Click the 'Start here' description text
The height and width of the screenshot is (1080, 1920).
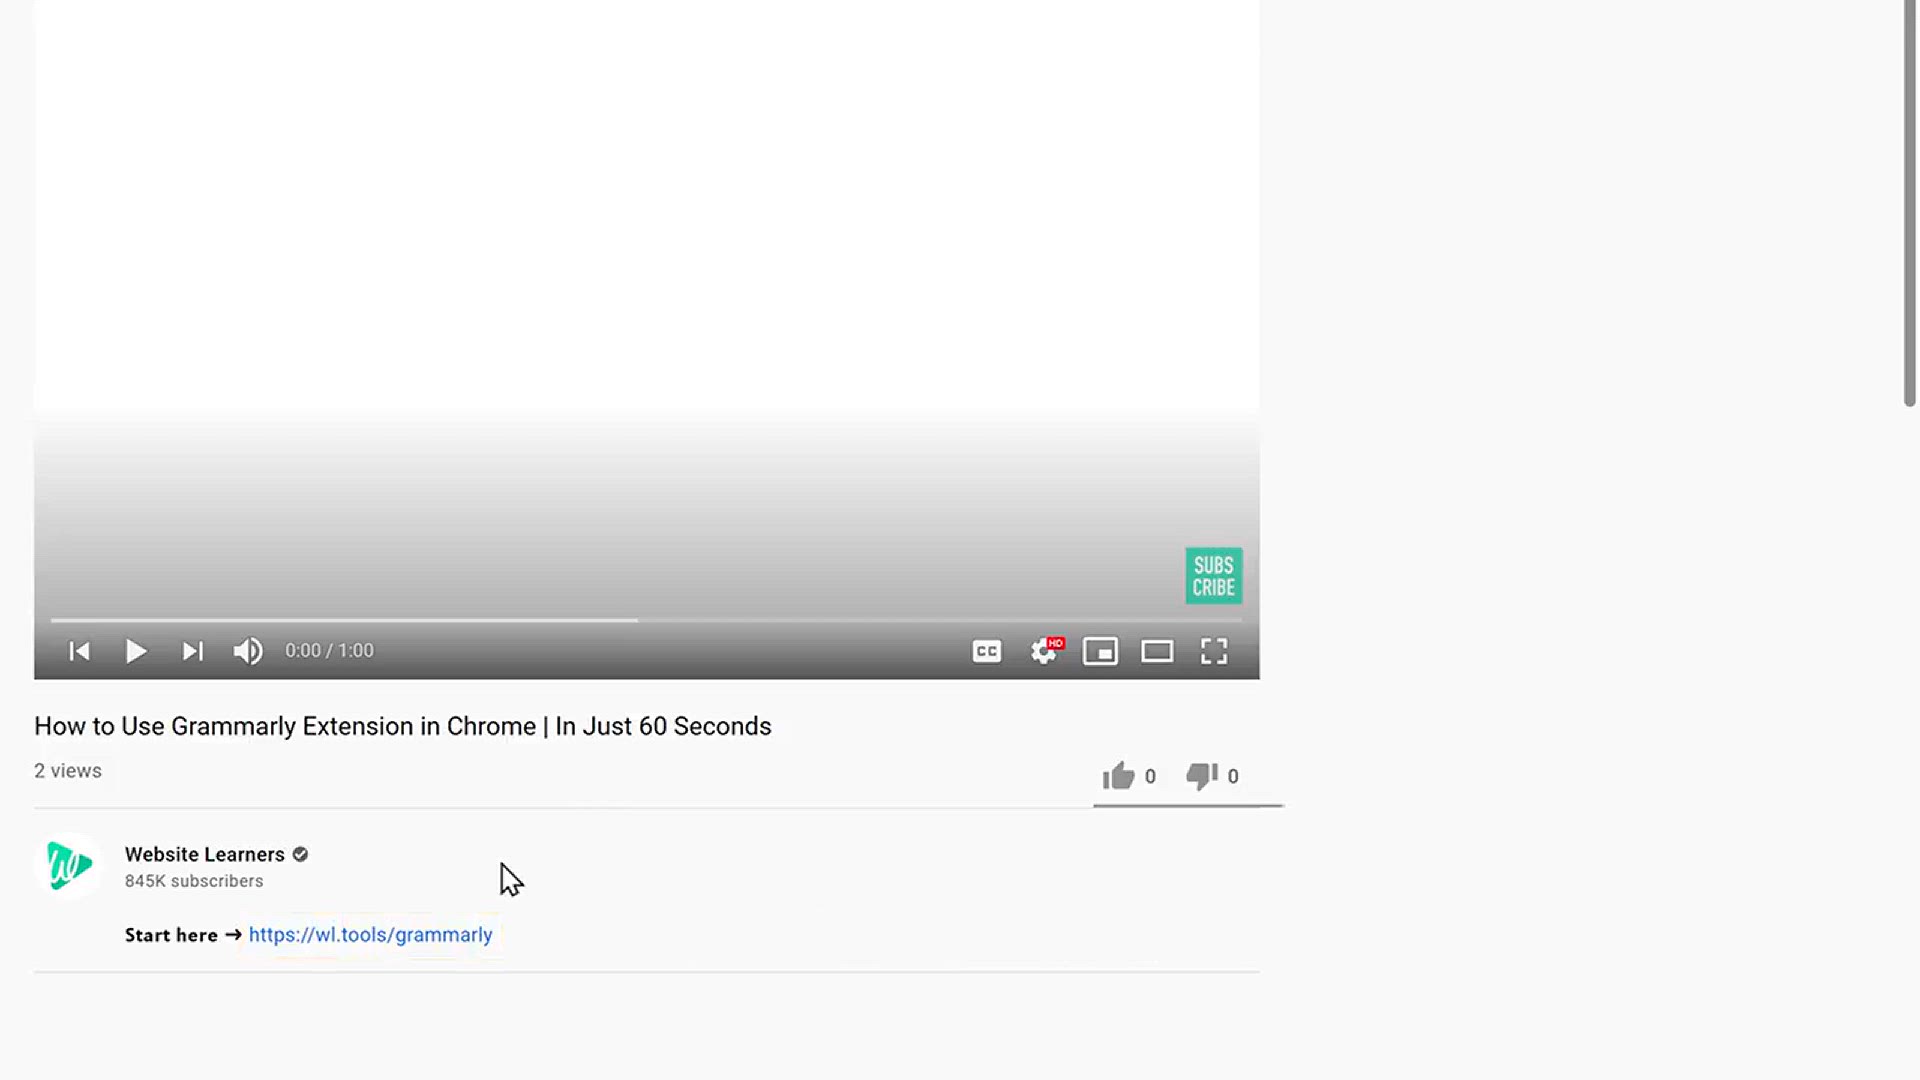coord(171,935)
